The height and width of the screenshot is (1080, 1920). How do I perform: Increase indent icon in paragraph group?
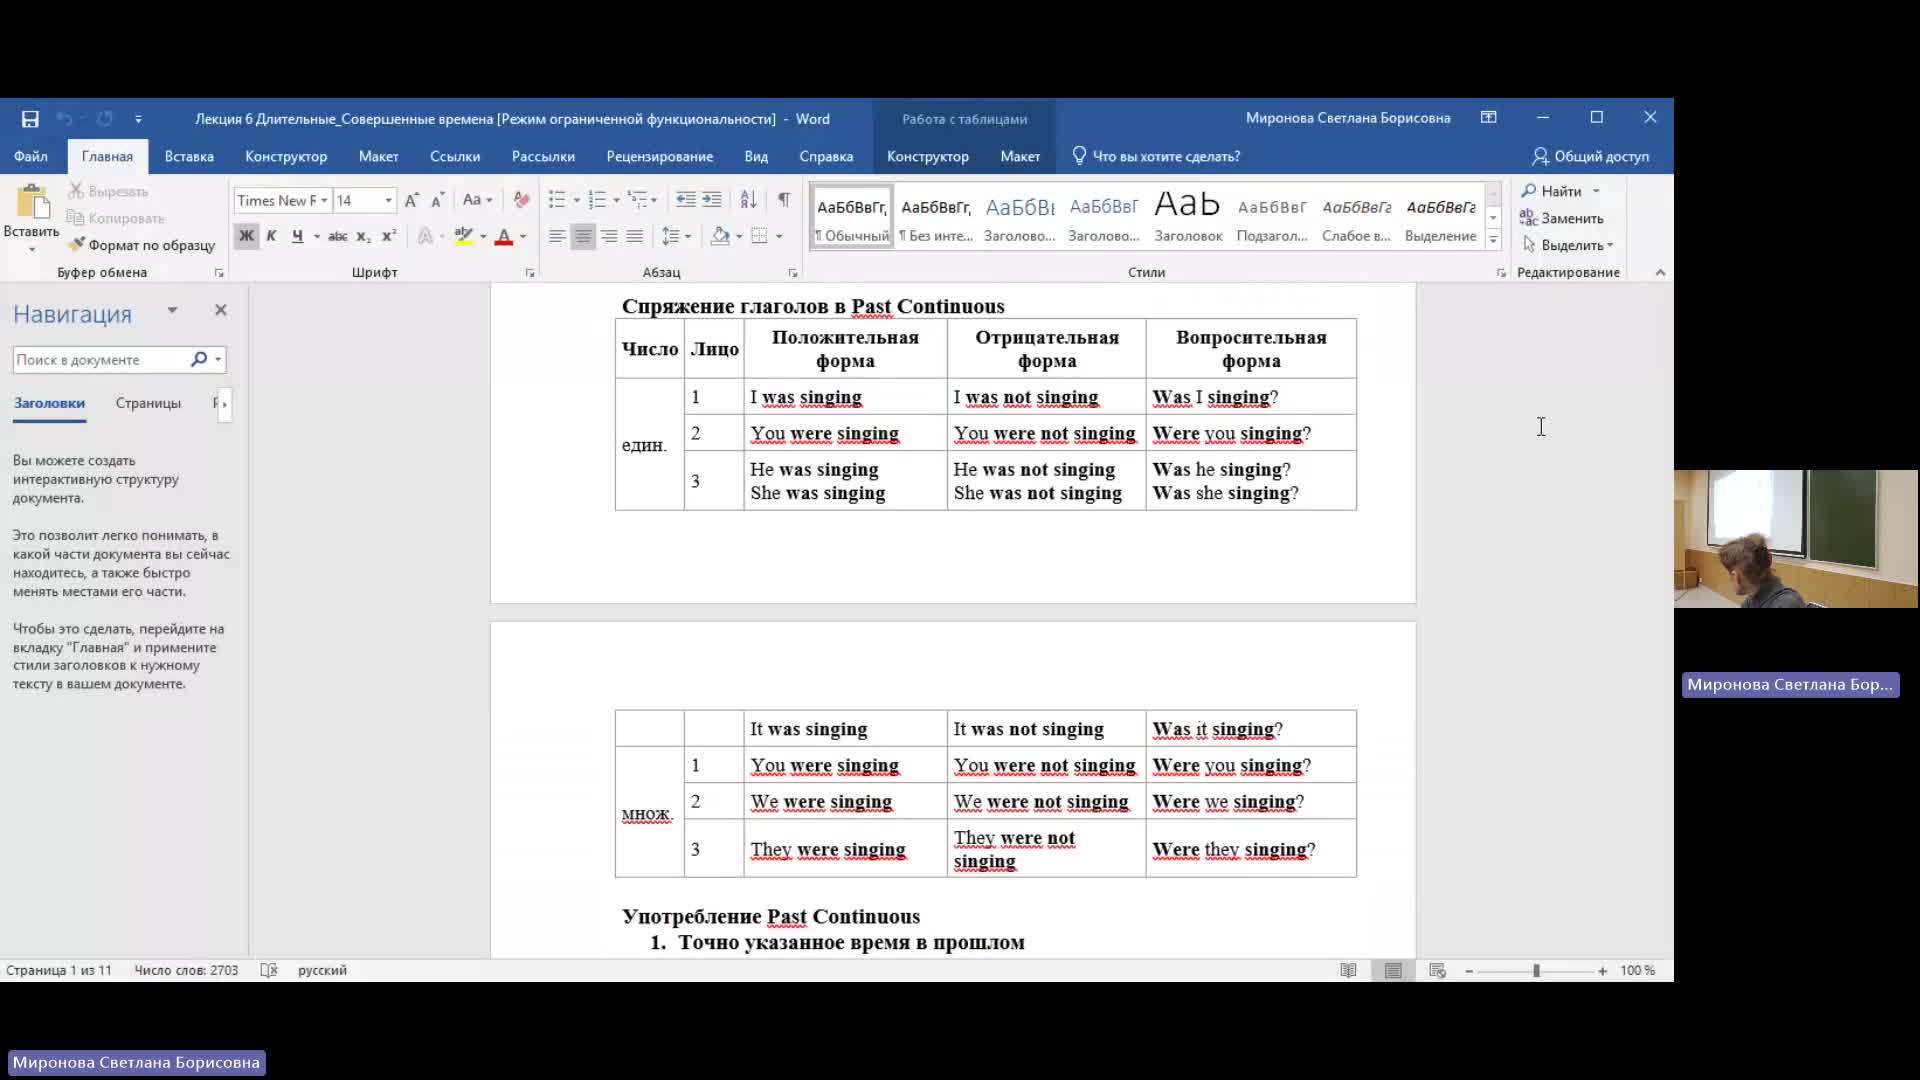(x=712, y=200)
